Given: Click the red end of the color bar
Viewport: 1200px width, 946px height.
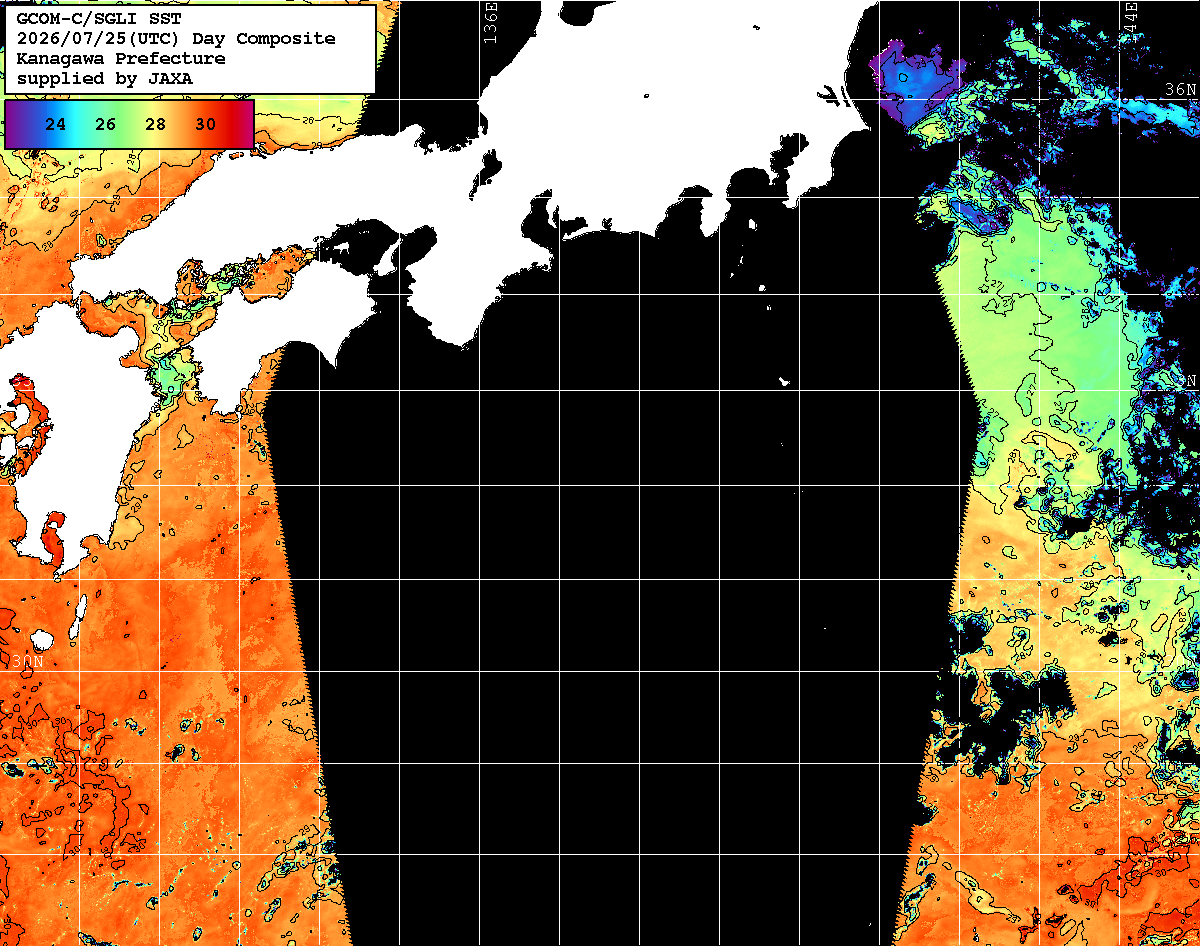Looking at the screenshot, I should pyautogui.click(x=243, y=125).
